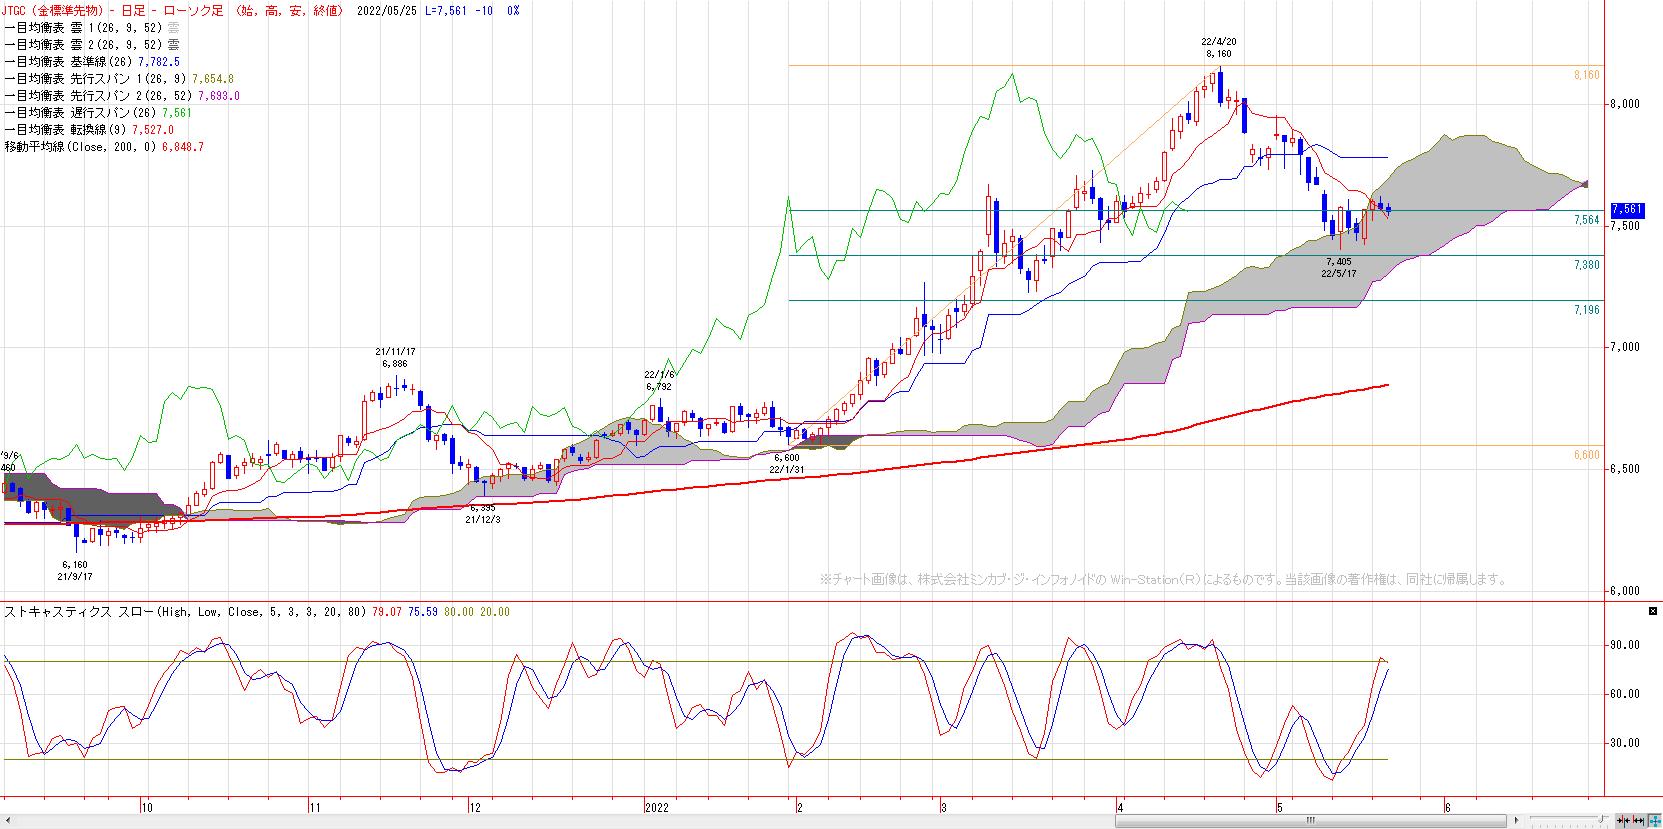The height and width of the screenshot is (829, 1663).
Task: Select the 転換線(9) legend row
Action: click(89, 130)
